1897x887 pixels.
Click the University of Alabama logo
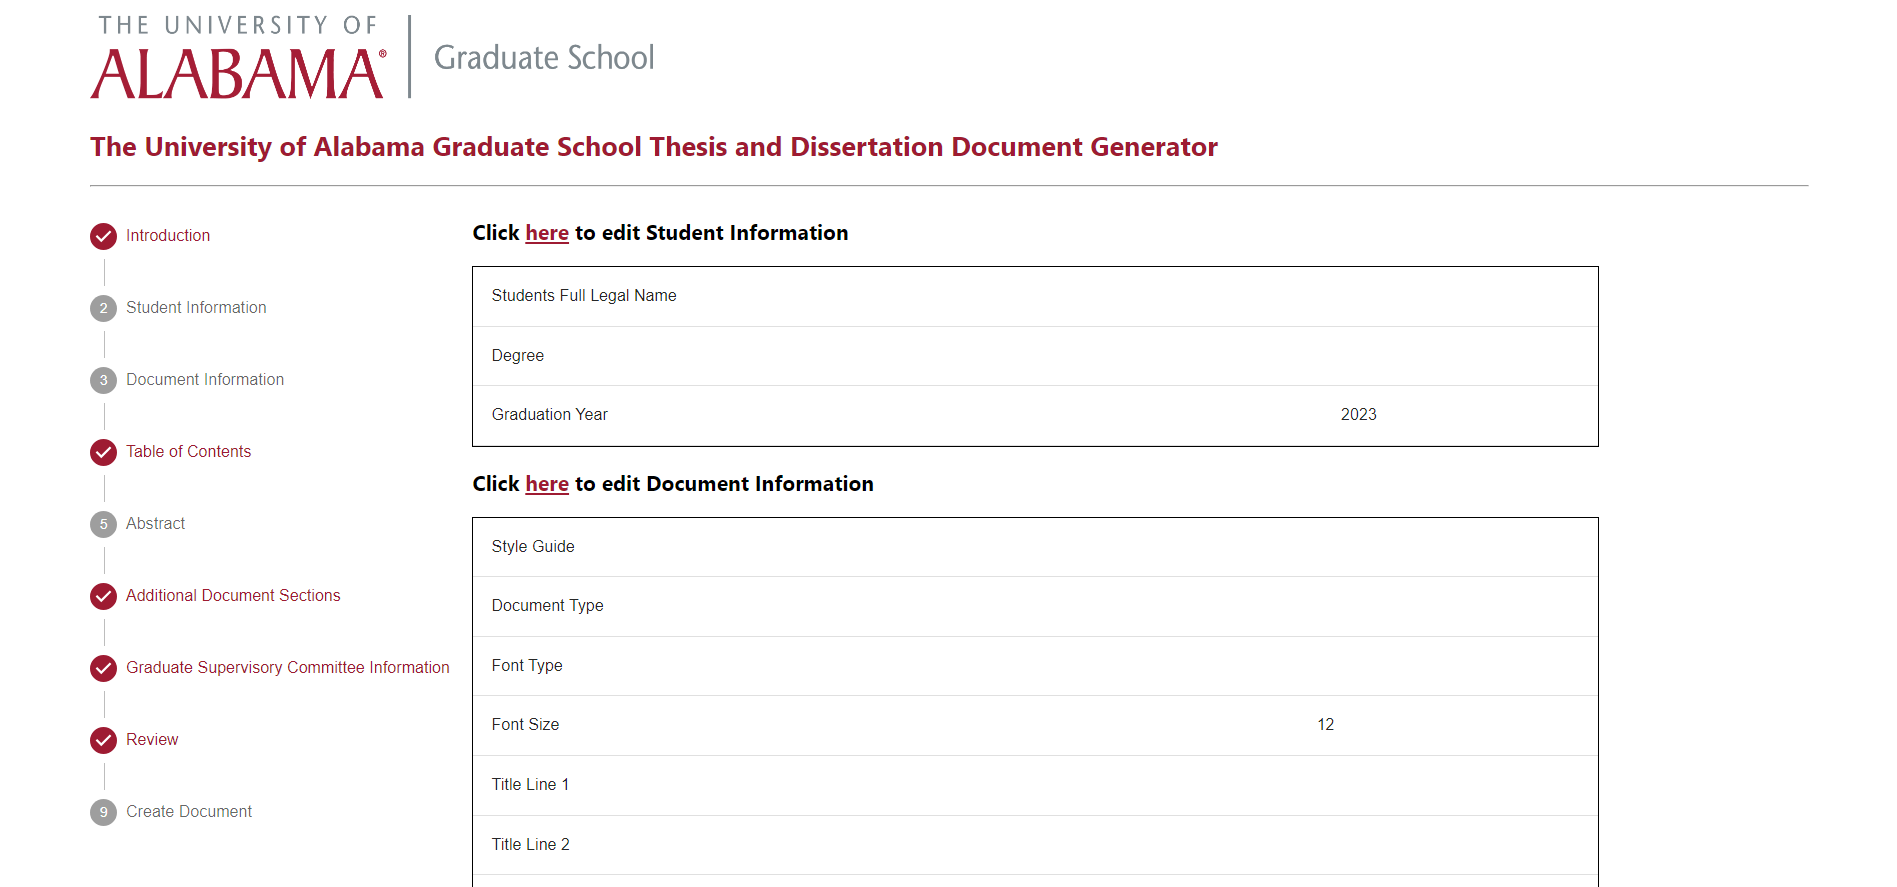(x=238, y=58)
